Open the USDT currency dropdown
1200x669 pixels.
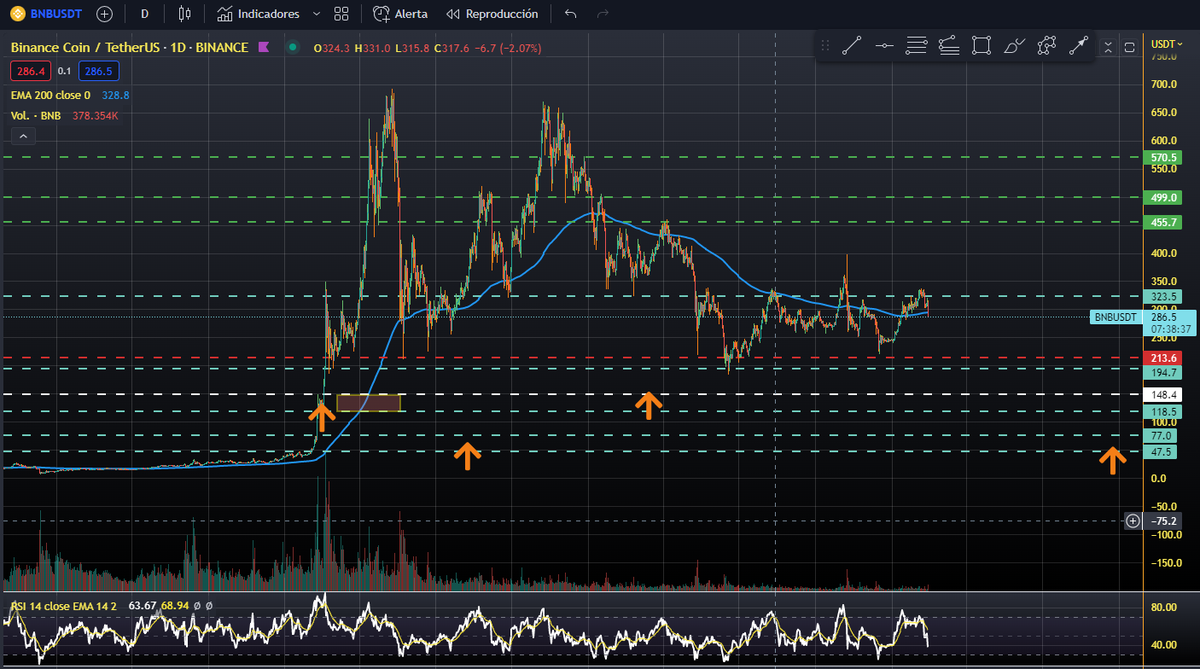(1164, 45)
